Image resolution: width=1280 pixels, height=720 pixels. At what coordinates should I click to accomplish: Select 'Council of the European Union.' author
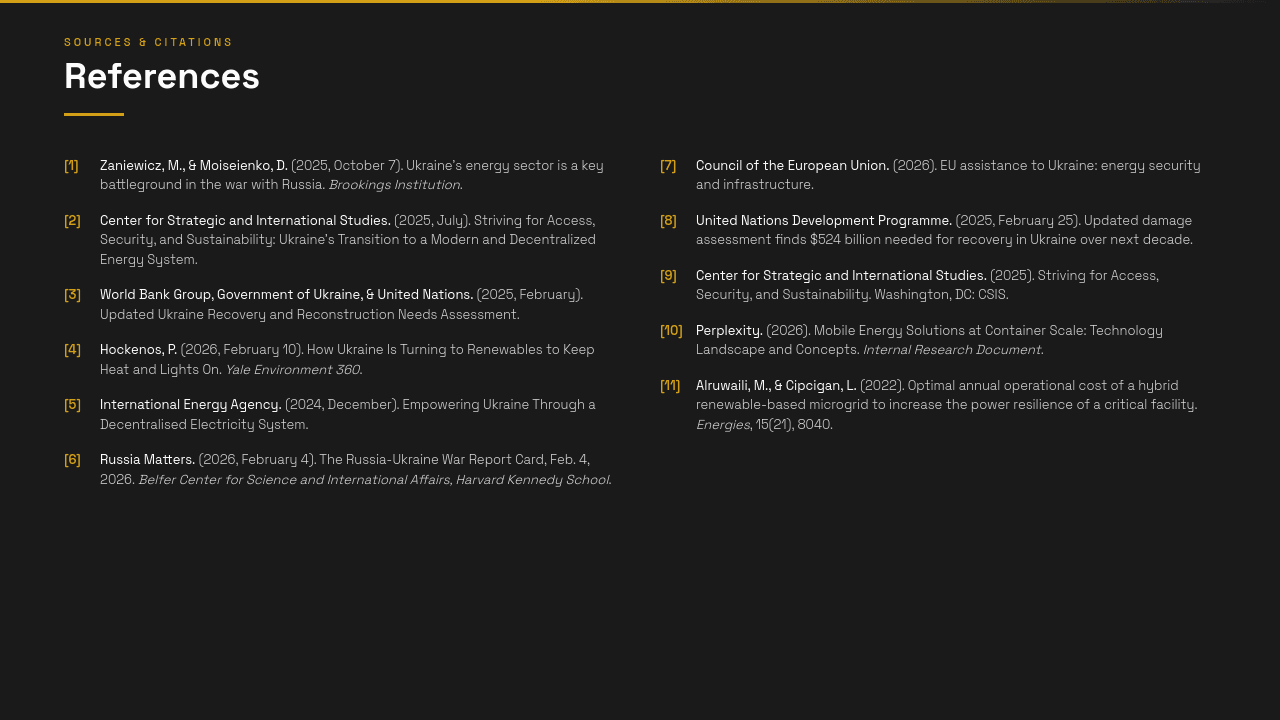click(x=792, y=166)
